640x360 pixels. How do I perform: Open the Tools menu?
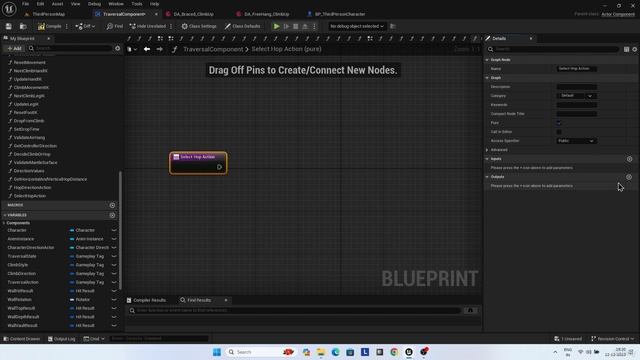pyautogui.click(x=137, y=4)
